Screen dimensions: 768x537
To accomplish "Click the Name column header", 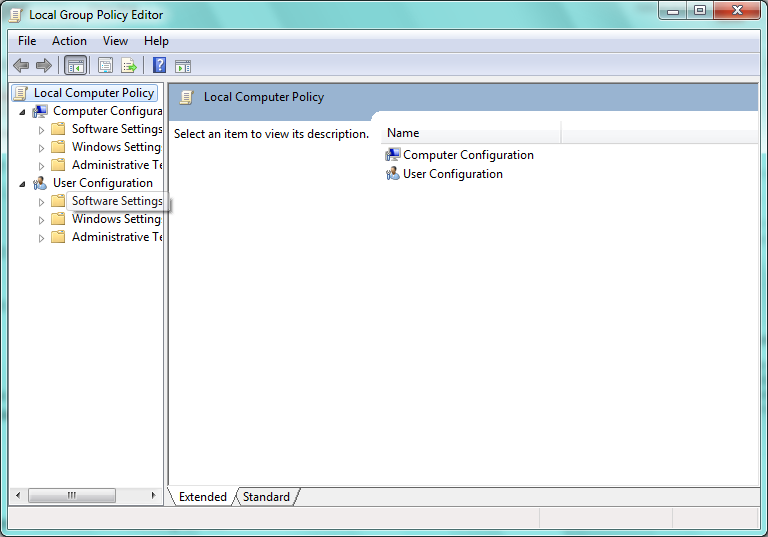I will point(471,133).
